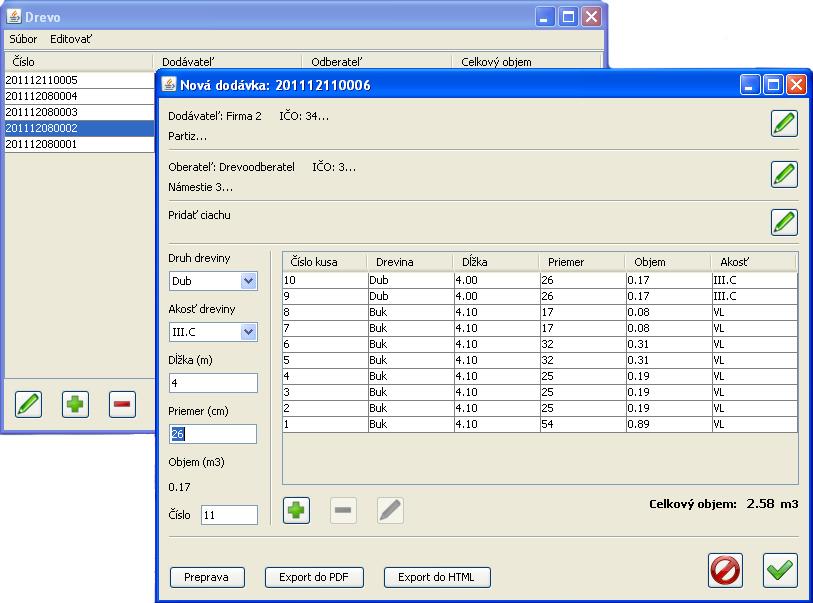Add new log piece with green plus
This screenshot has width=813, height=603.
coord(296,510)
